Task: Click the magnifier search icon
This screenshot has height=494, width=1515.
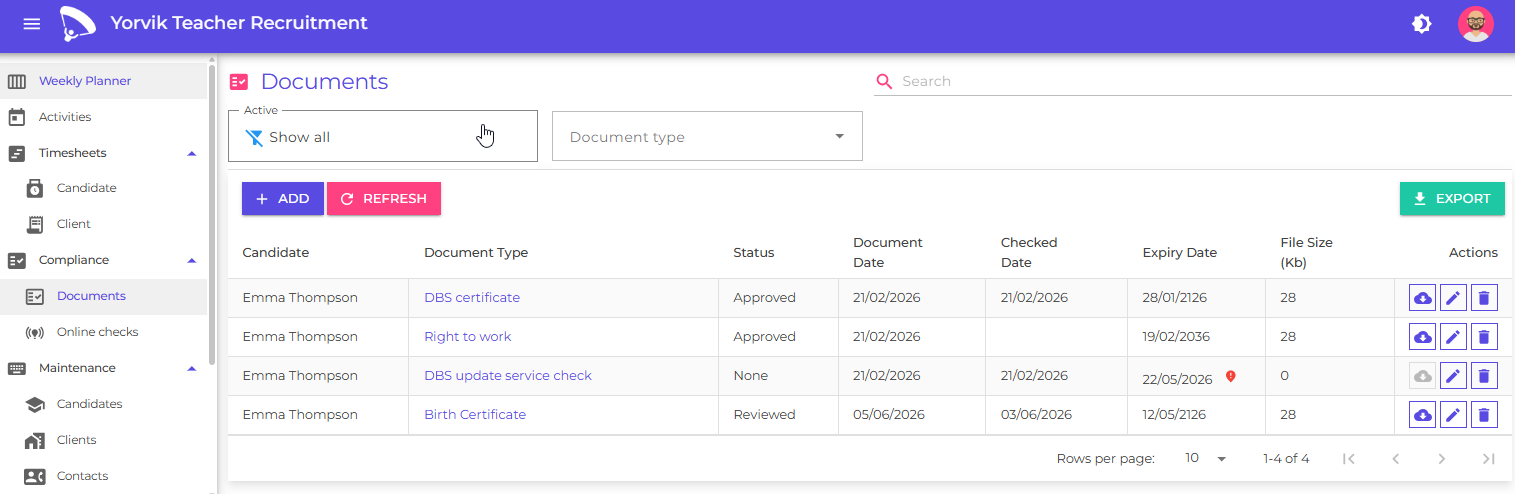Action: coord(884,81)
